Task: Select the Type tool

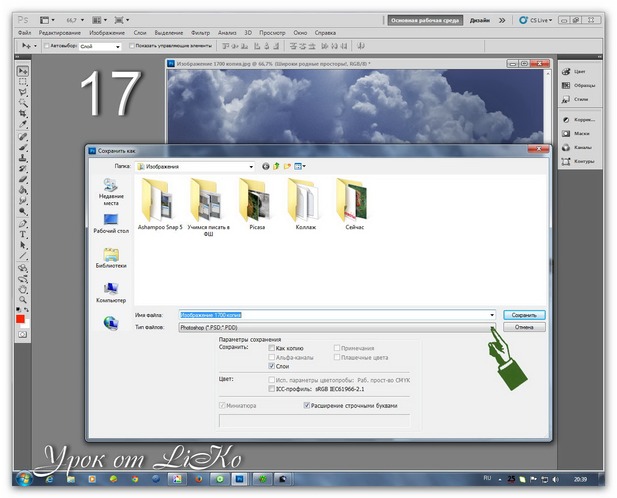Action: [23, 234]
